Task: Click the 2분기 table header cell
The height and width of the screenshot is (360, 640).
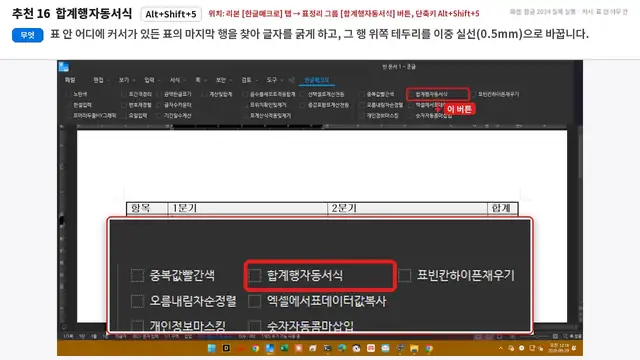Action: click(x=407, y=209)
